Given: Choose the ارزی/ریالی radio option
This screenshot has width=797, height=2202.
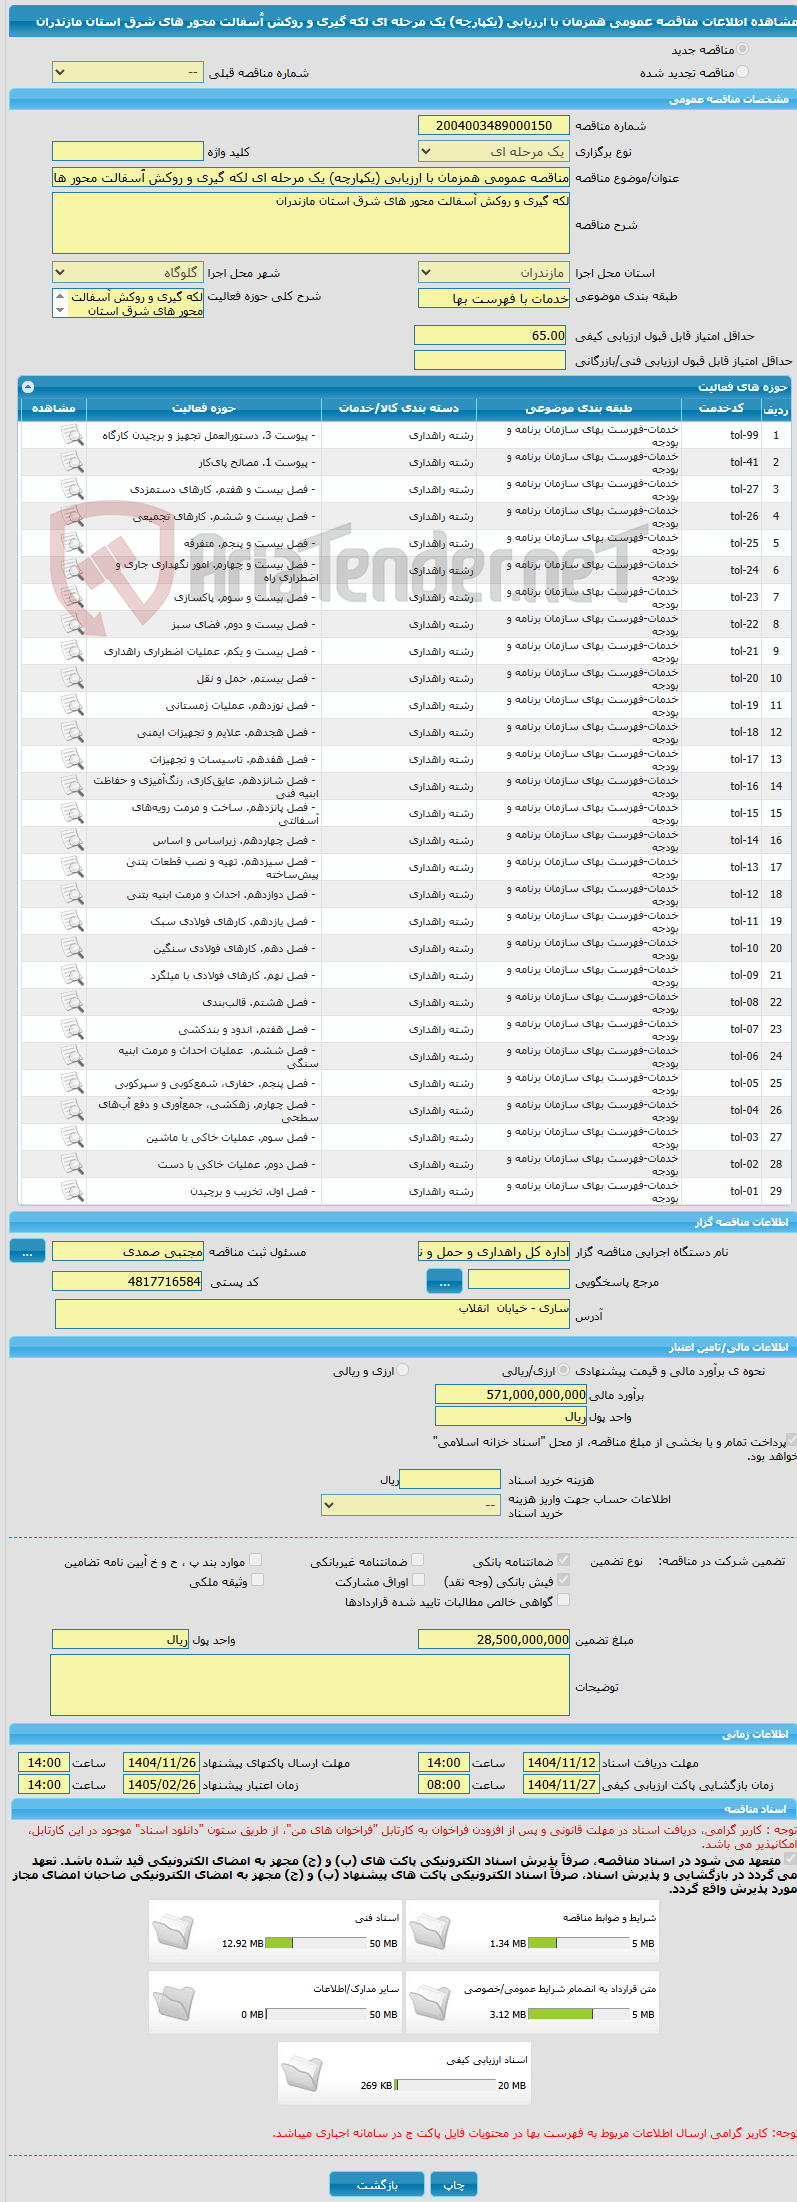Looking at the screenshot, I should click(565, 1370).
